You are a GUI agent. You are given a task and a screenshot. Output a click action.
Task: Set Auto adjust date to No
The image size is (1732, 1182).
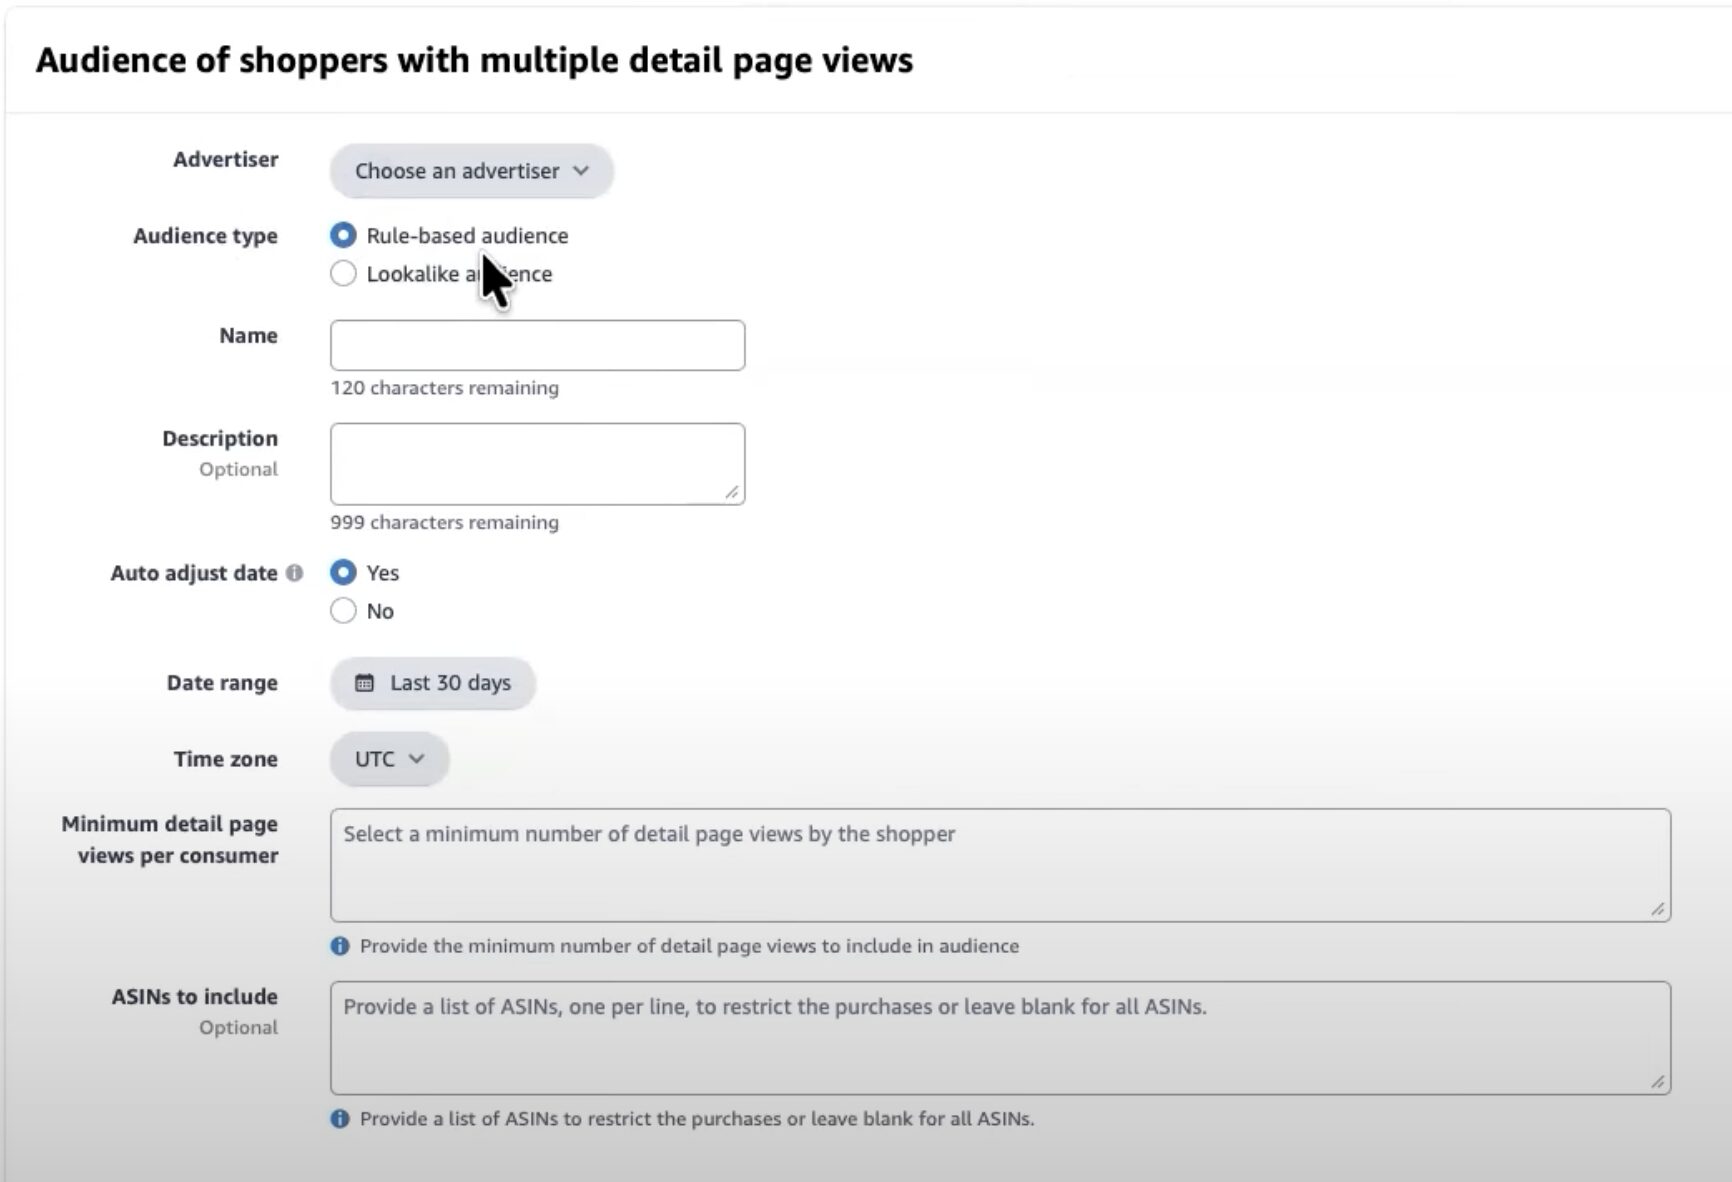coord(343,611)
